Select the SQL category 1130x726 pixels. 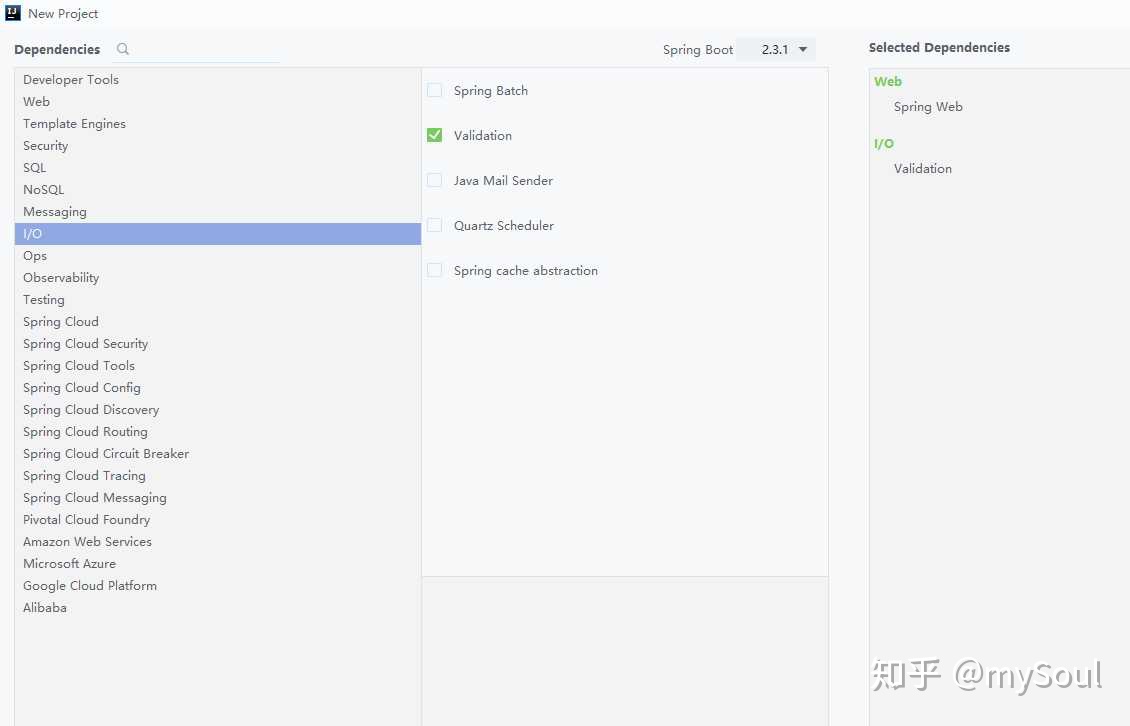click(218, 167)
